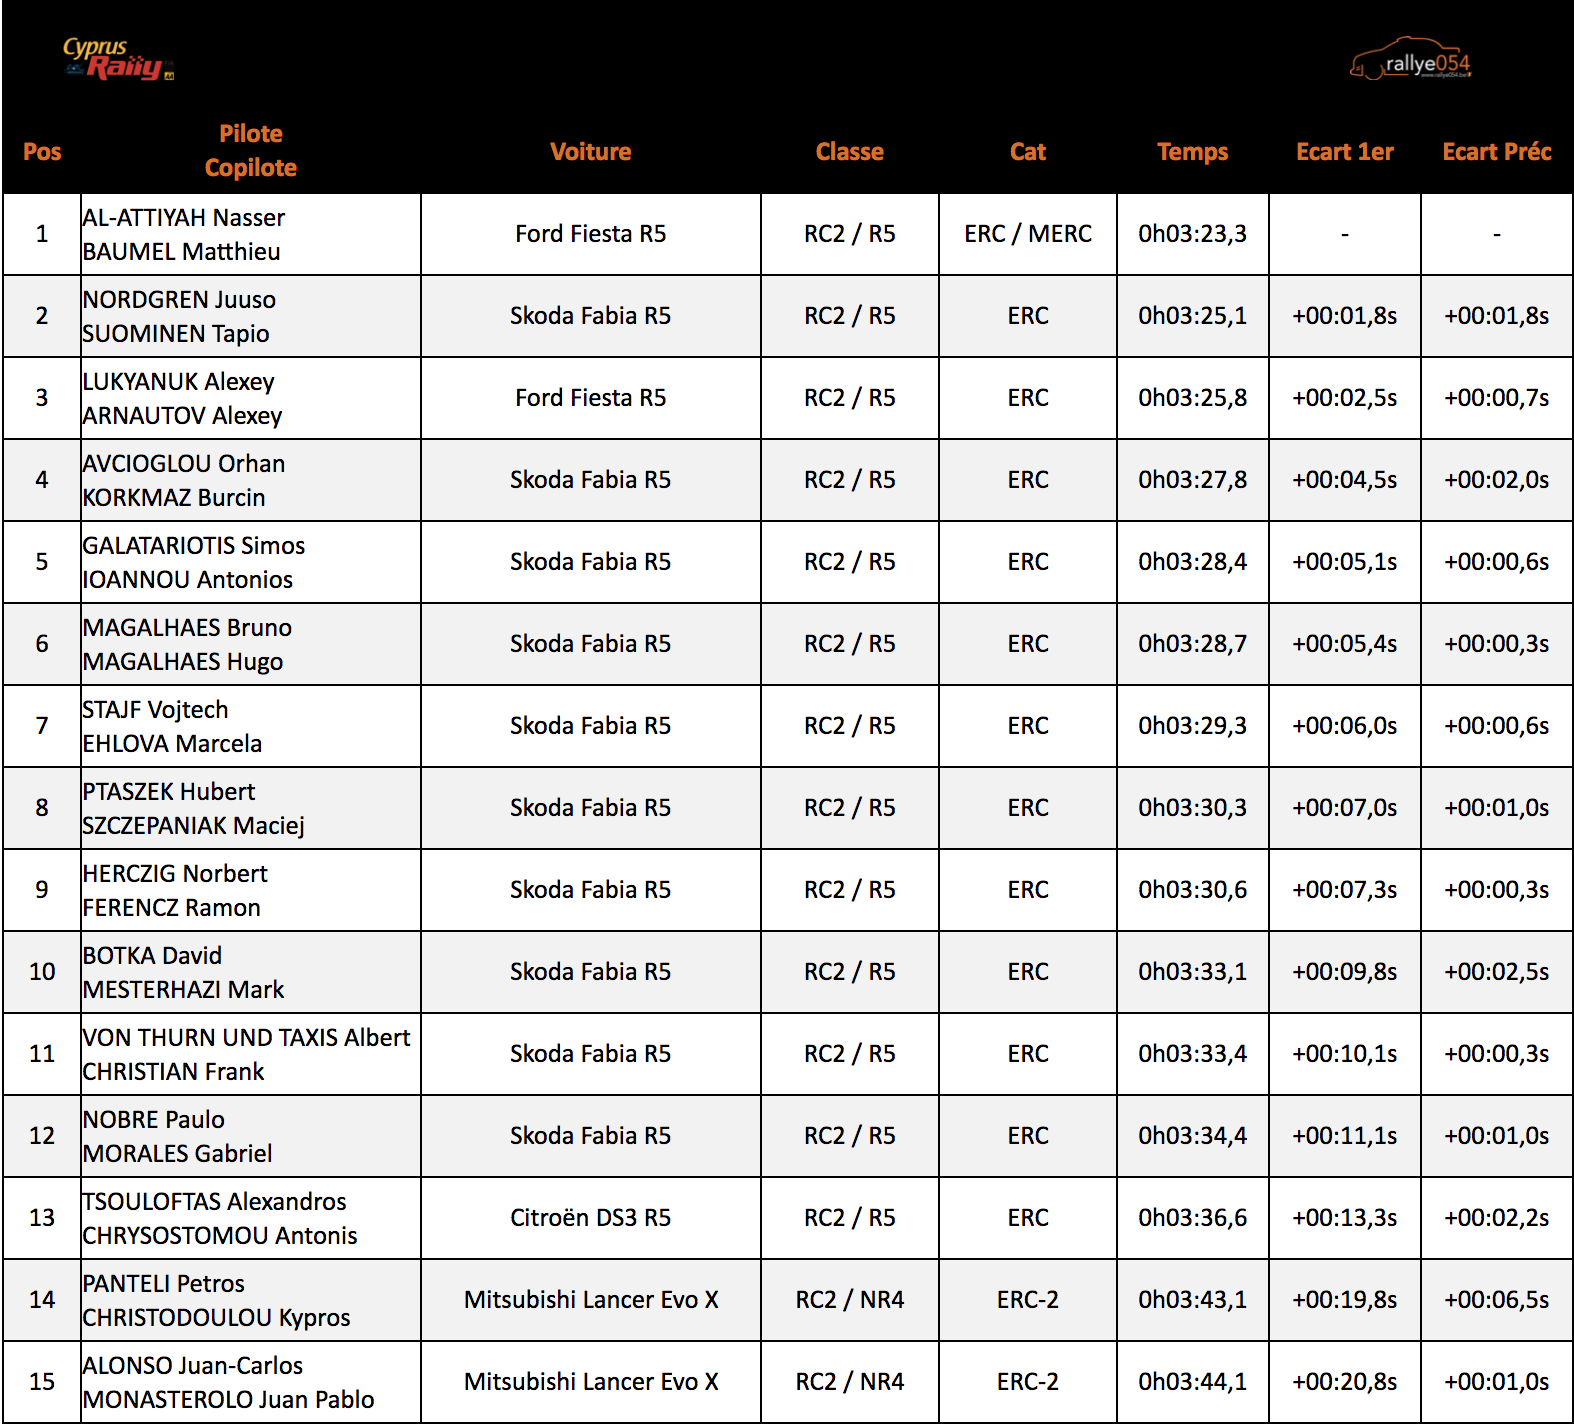Select the SZCZEPANIAK Maciej codriver name
This screenshot has height=1424, width=1574.
coord(194,826)
